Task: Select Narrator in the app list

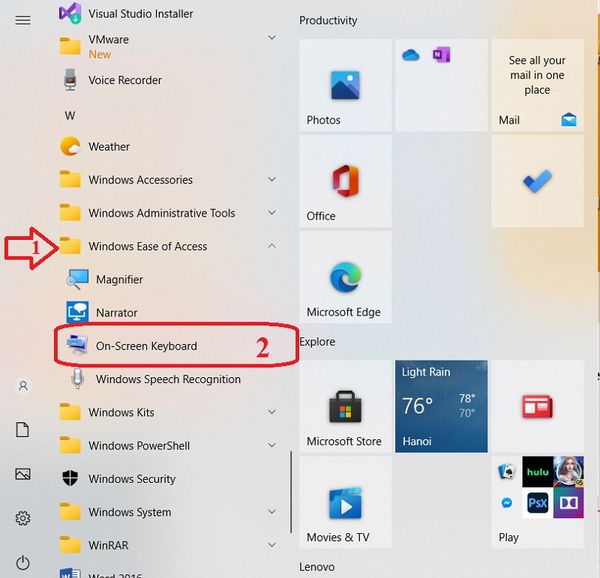Action: coord(116,313)
